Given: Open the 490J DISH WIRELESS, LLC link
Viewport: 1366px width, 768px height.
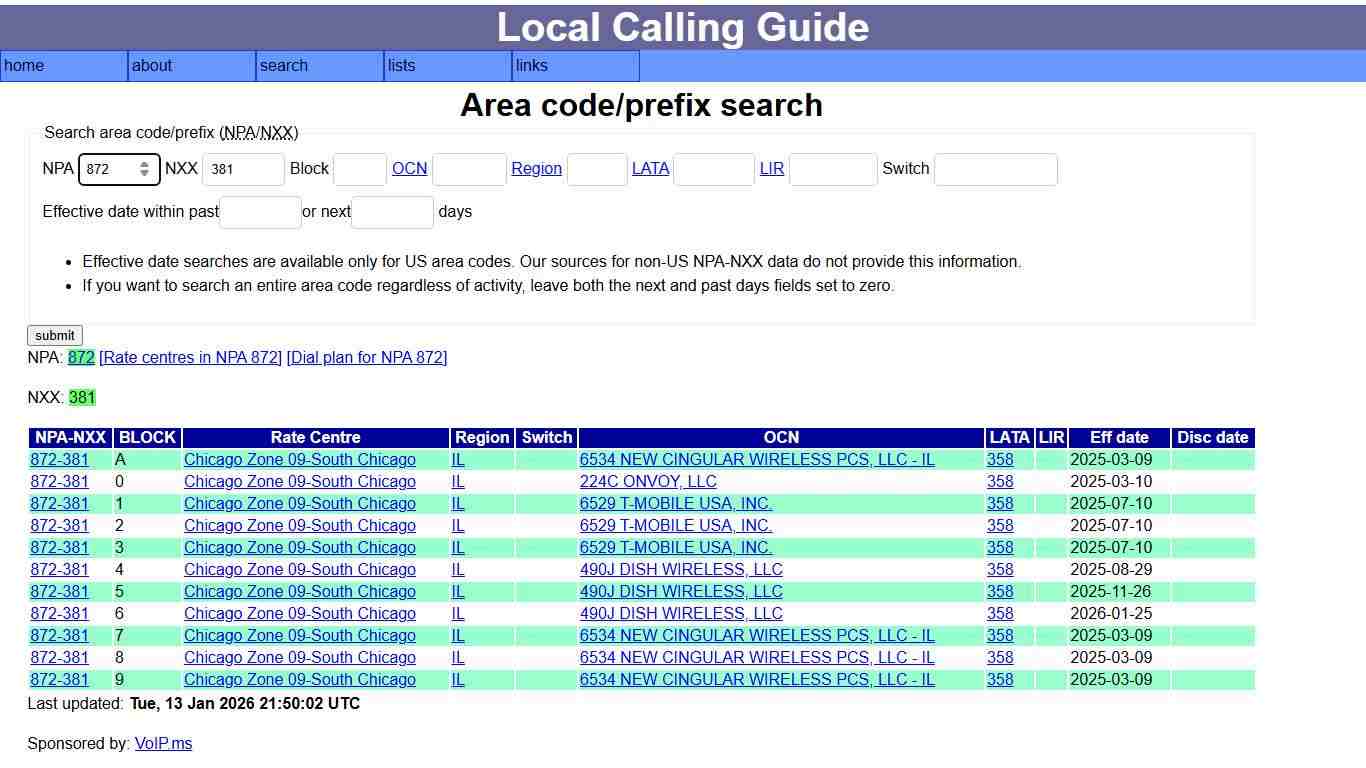Looking at the screenshot, I should 680,569.
